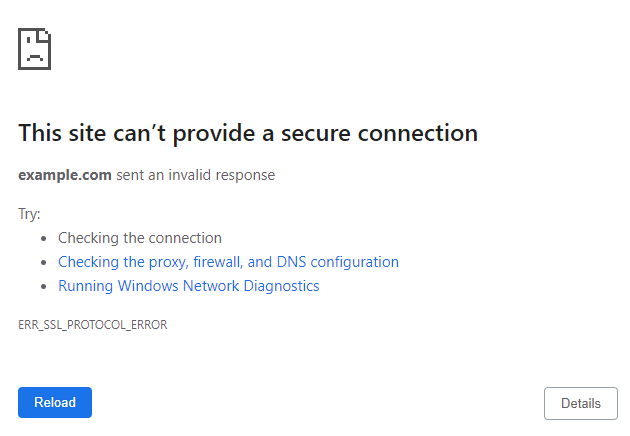The width and height of the screenshot is (630, 436).
Task: Click the frowning face inside the page icon
Action: 34,53
